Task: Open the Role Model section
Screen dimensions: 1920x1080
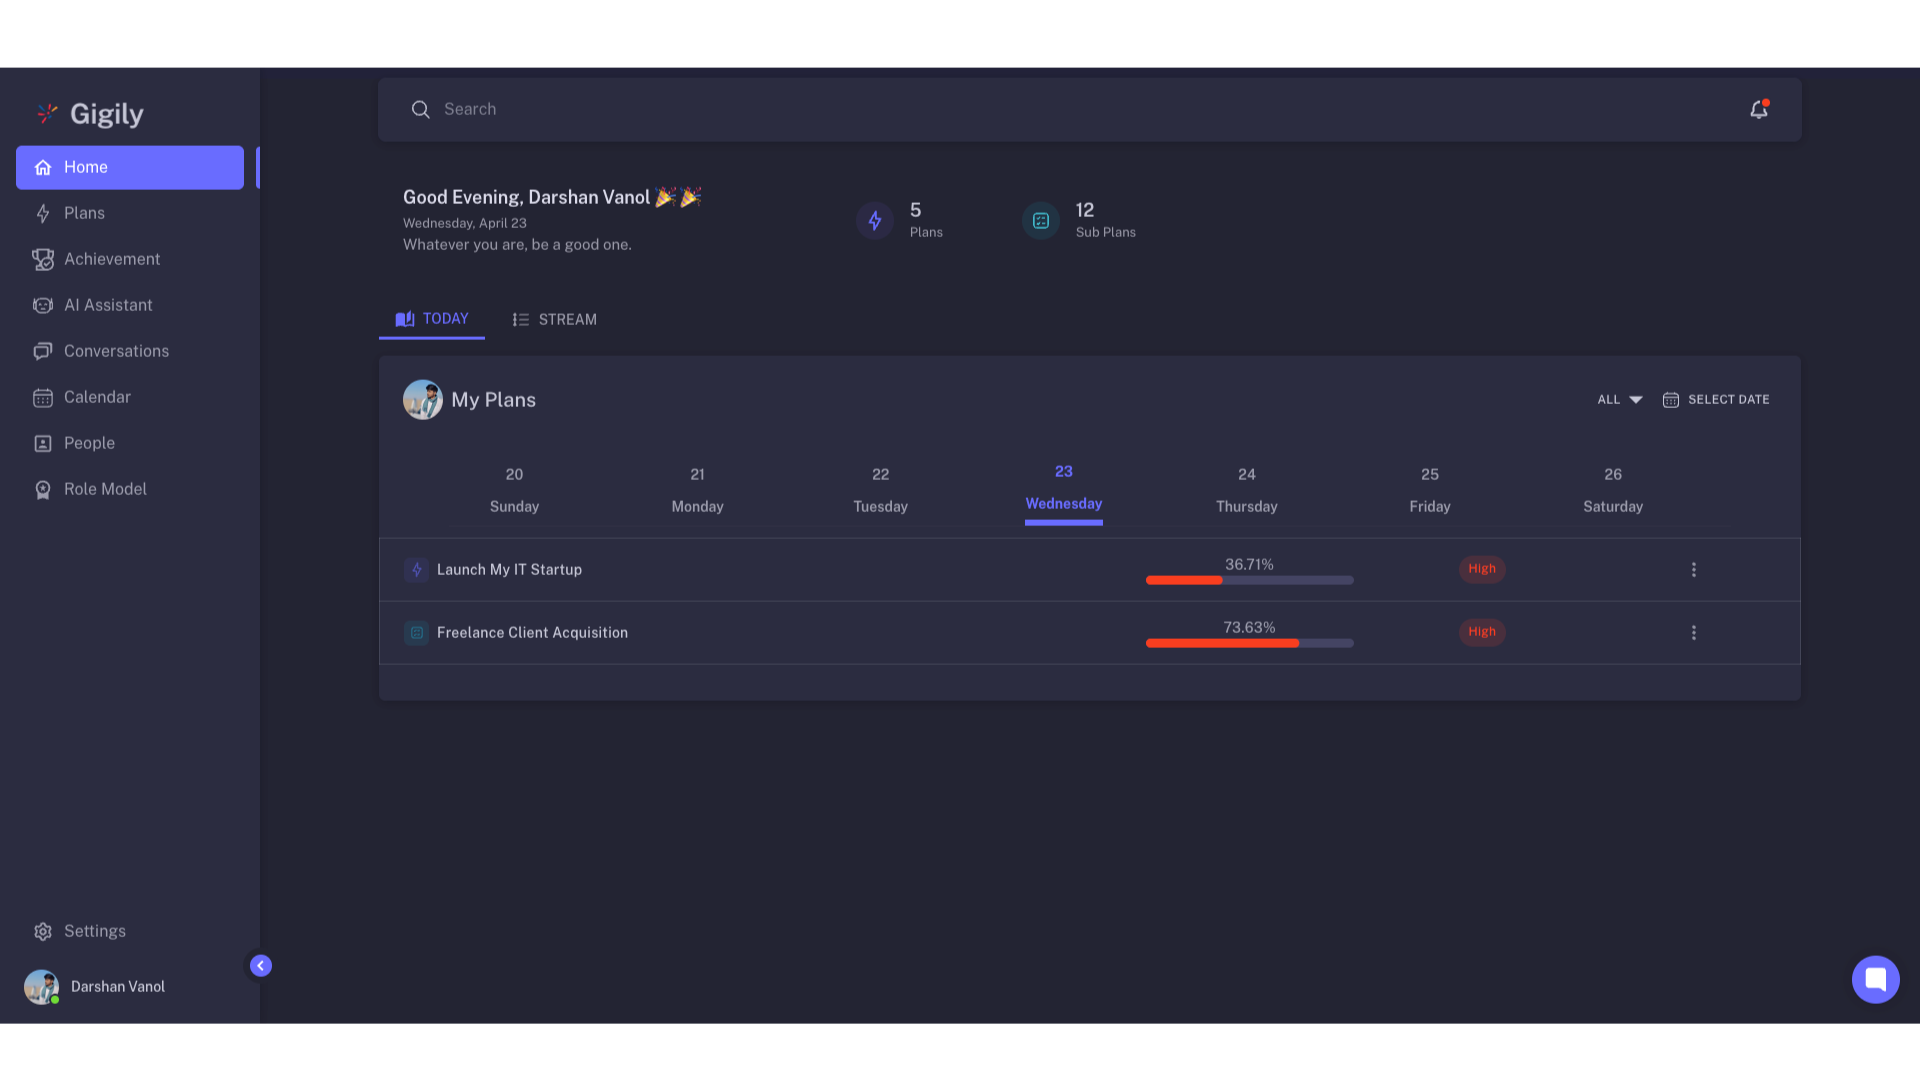Action: (x=104, y=489)
